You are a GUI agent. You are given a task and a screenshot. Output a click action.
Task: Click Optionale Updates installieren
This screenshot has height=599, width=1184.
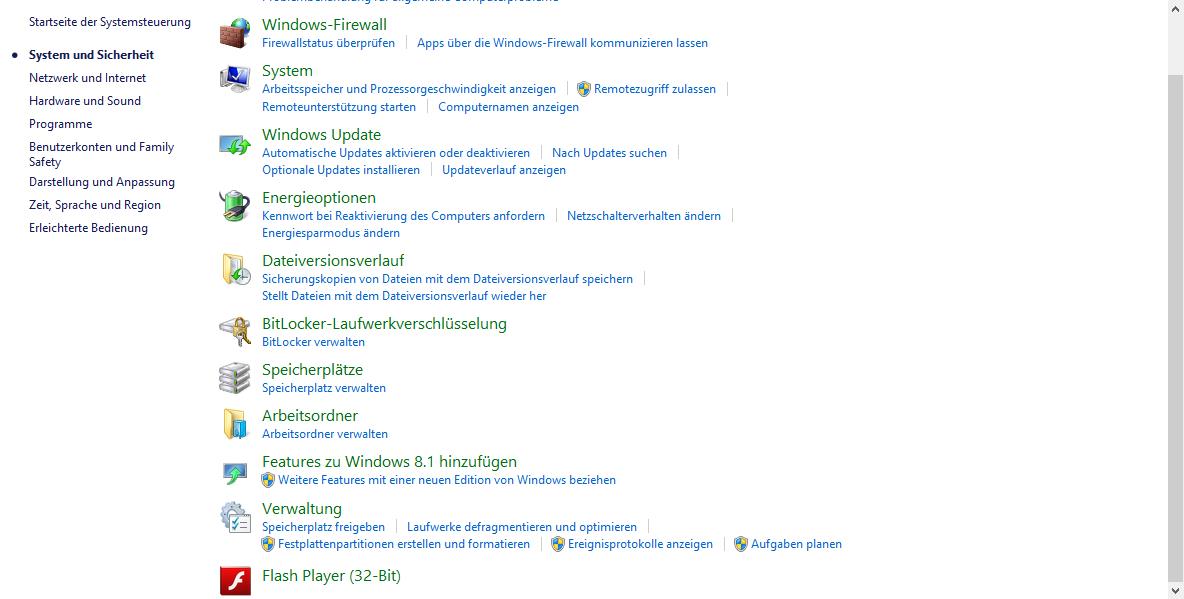tap(341, 171)
